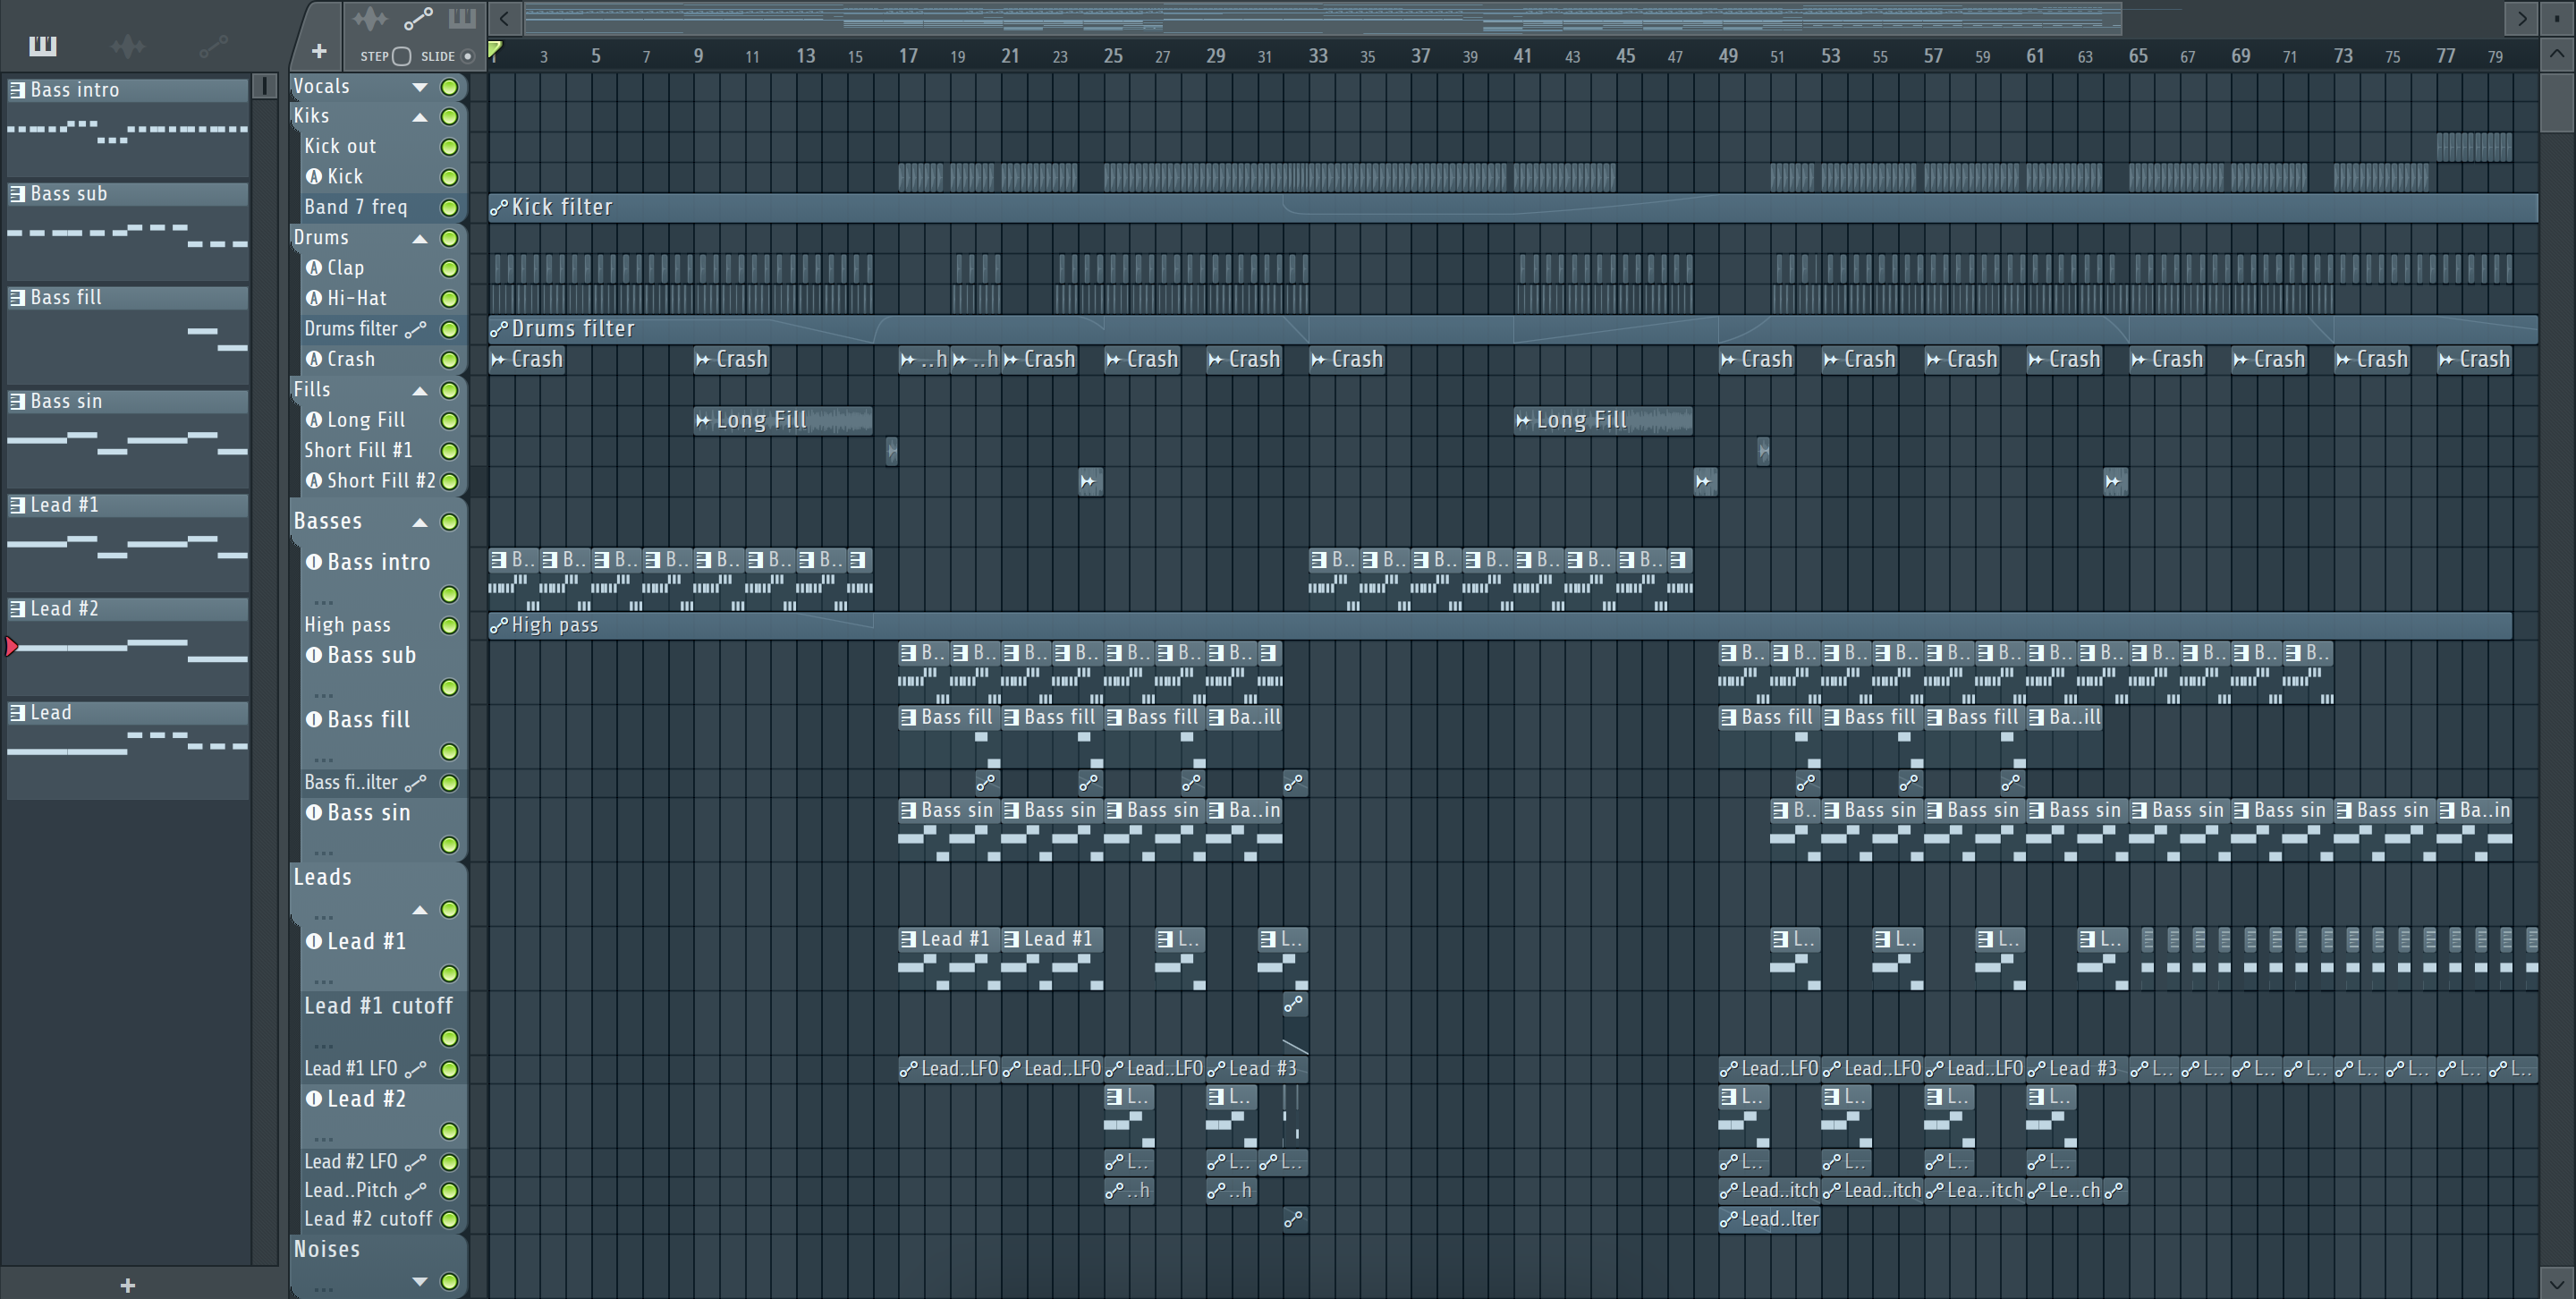Select the Lead #1 cutoff track label
2576x1299 pixels.
pos(378,1006)
